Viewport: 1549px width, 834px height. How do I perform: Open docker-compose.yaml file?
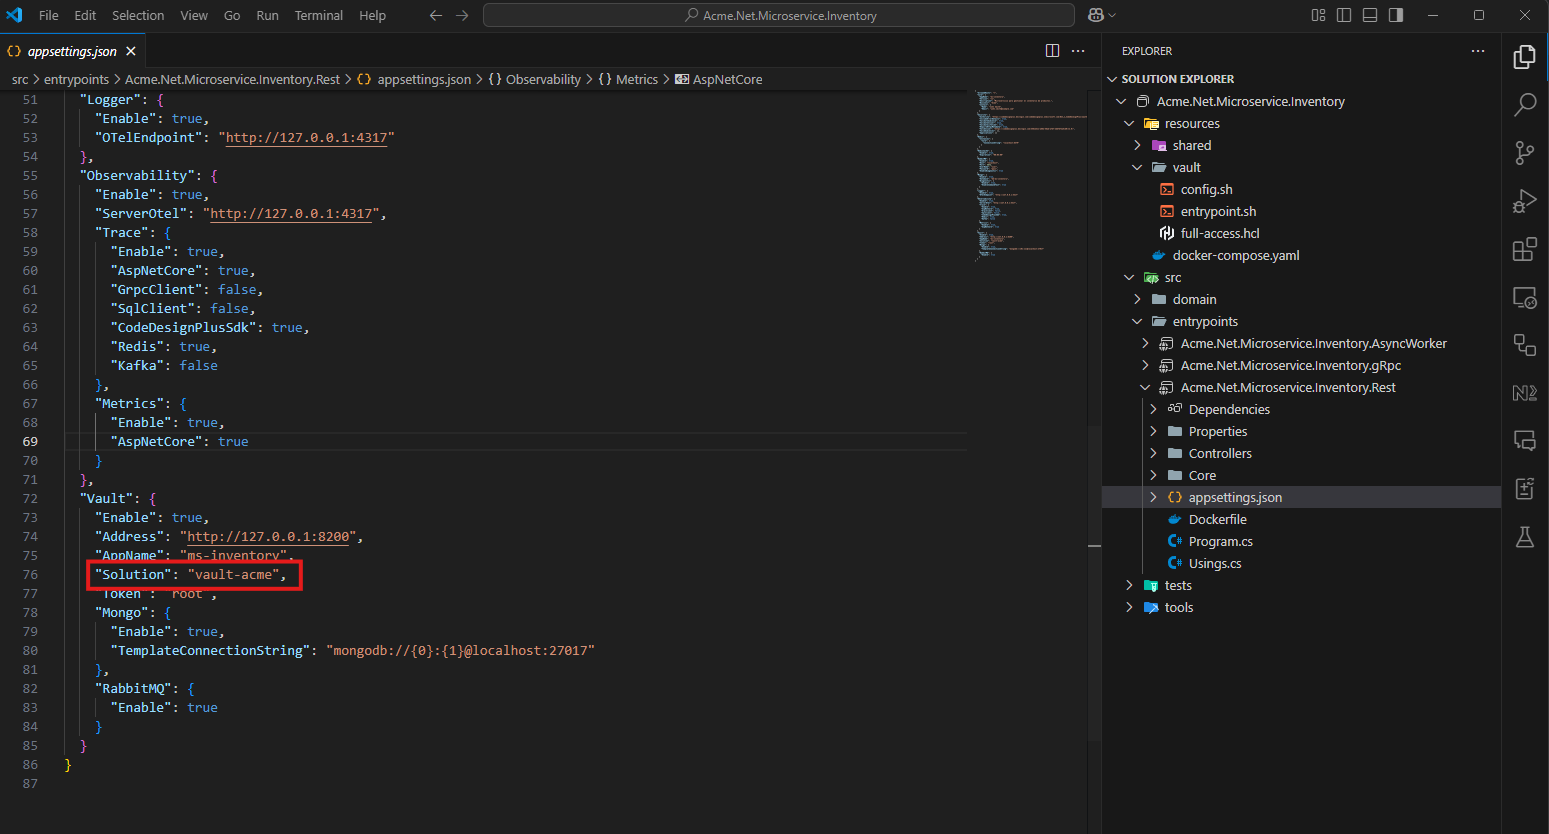[1301, 255]
